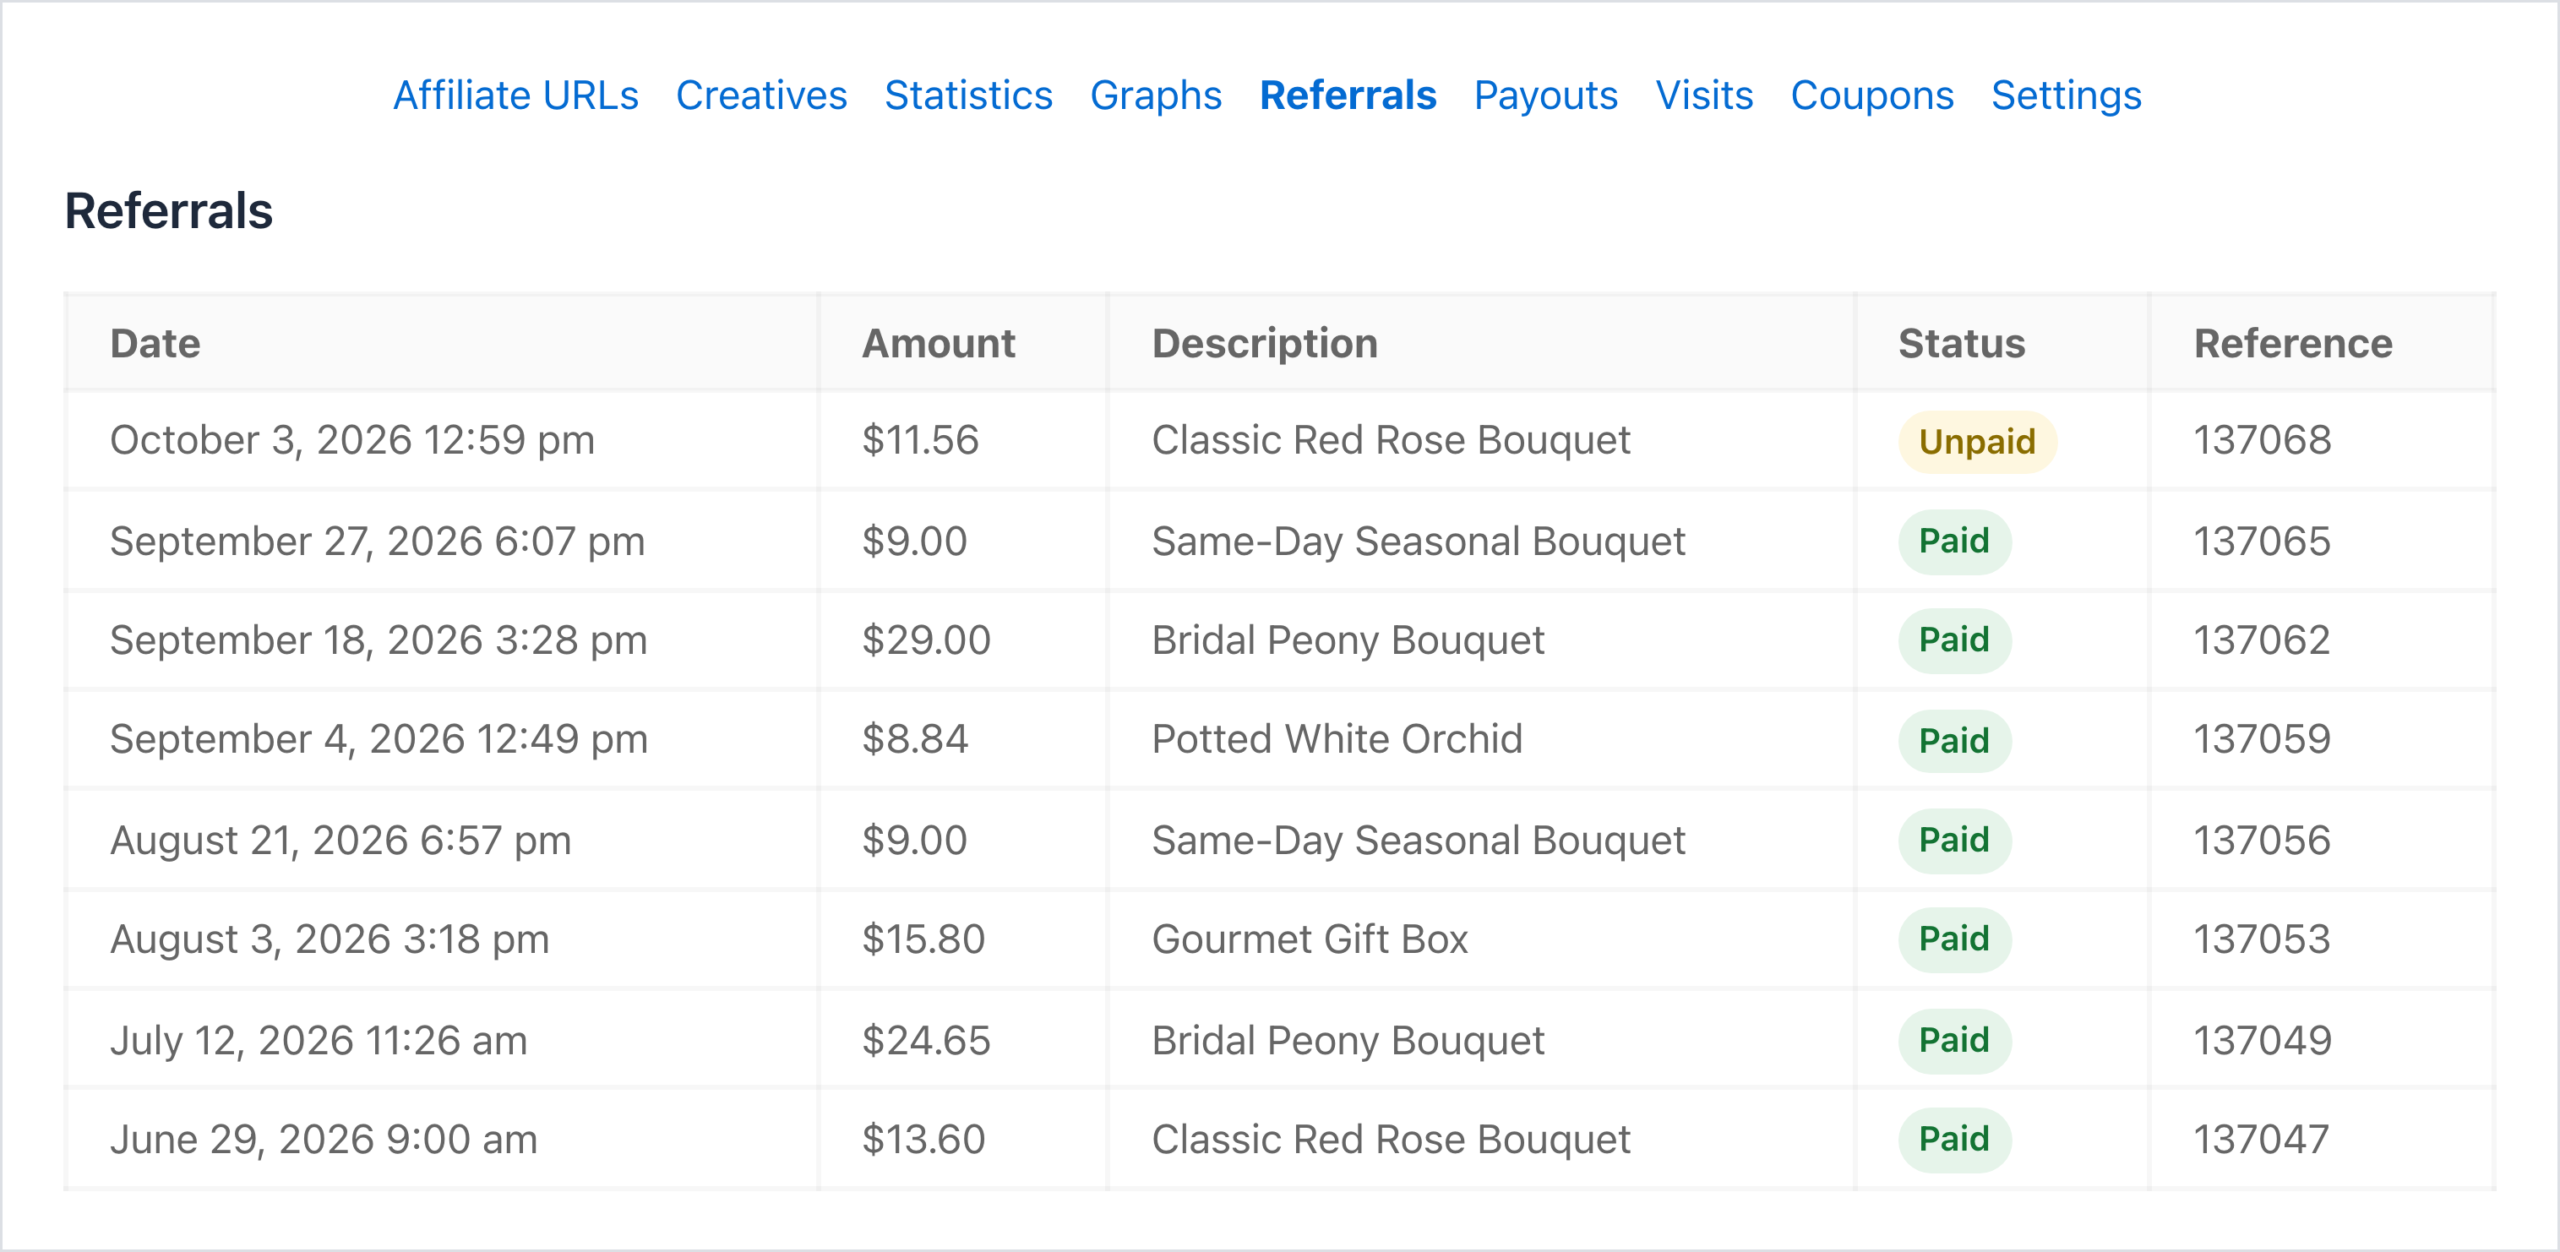Select reference number 137065

2262,541
